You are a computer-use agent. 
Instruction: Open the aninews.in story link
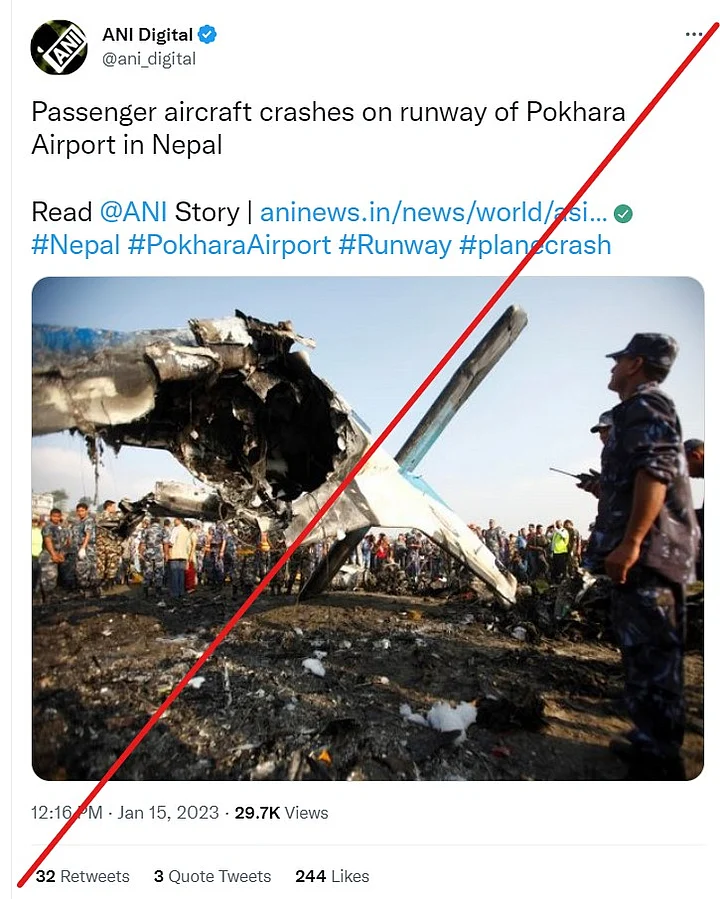pos(433,212)
